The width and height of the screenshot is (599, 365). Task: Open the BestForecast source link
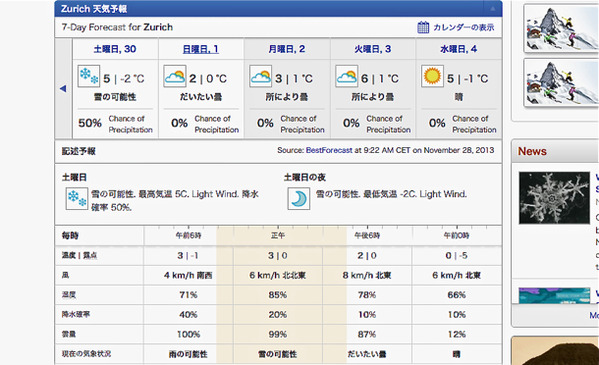(329, 150)
